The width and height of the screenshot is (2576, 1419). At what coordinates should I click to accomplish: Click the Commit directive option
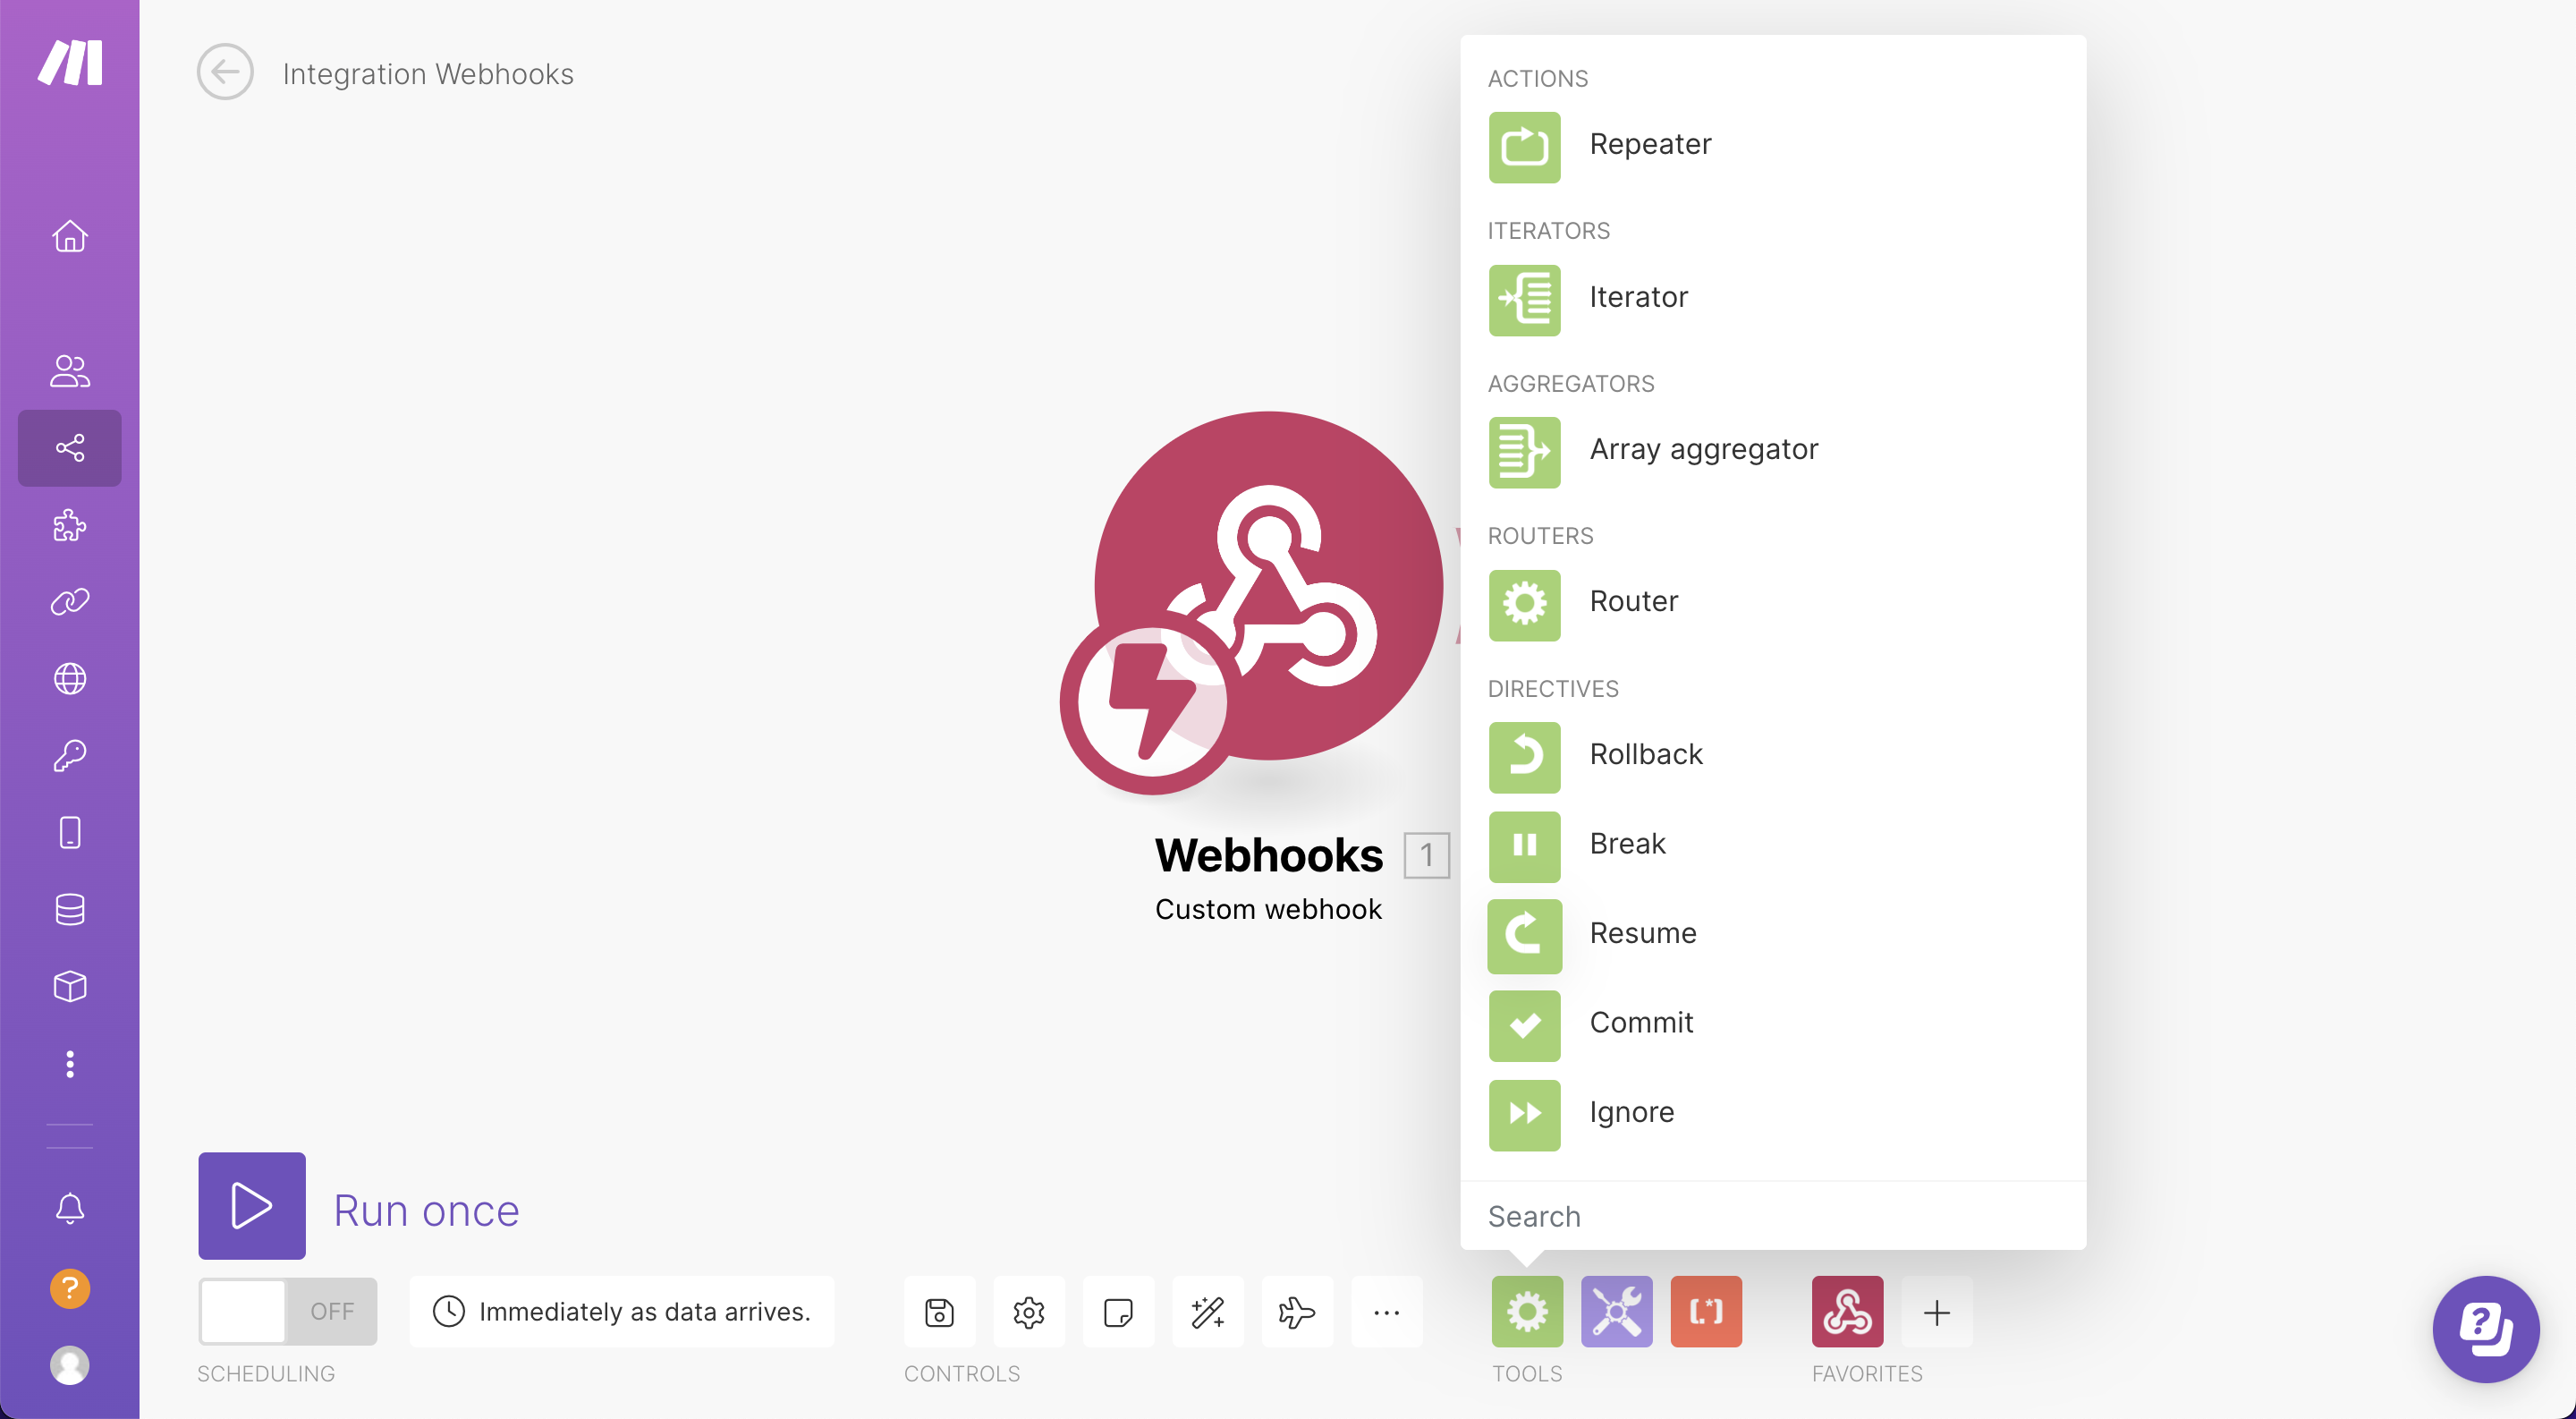pos(1640,1021)
